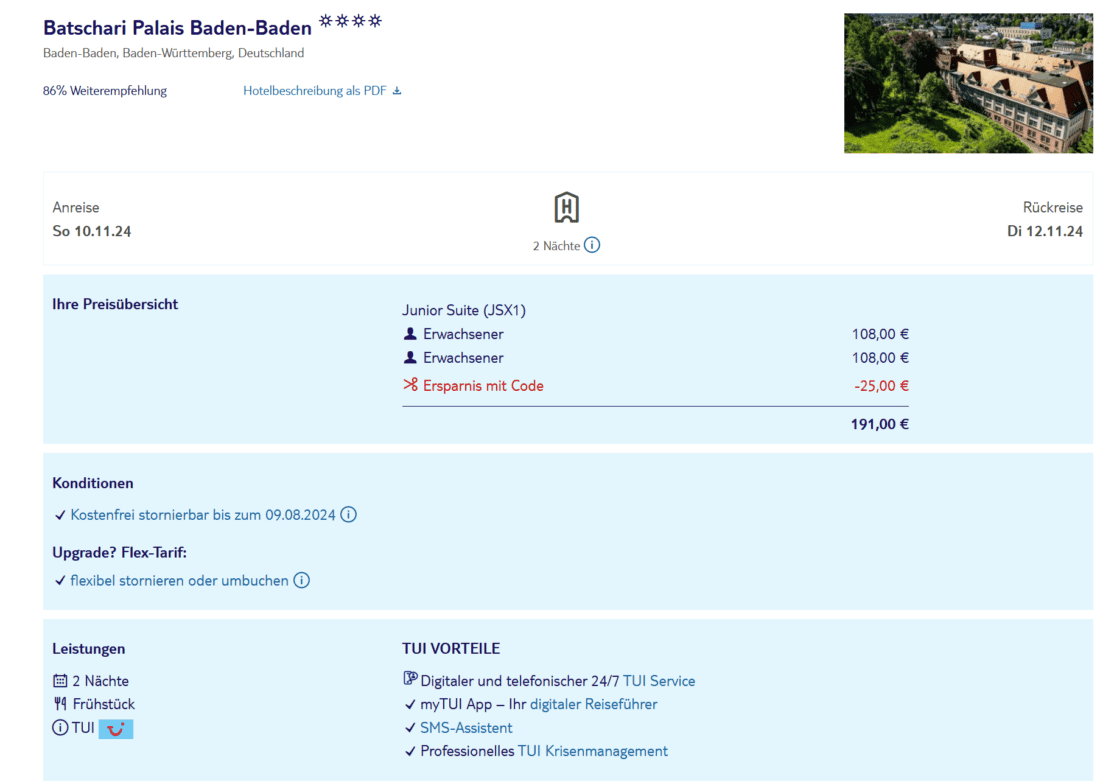Click the calendar icon beside 2 Nächte

[x=60, y=681]
